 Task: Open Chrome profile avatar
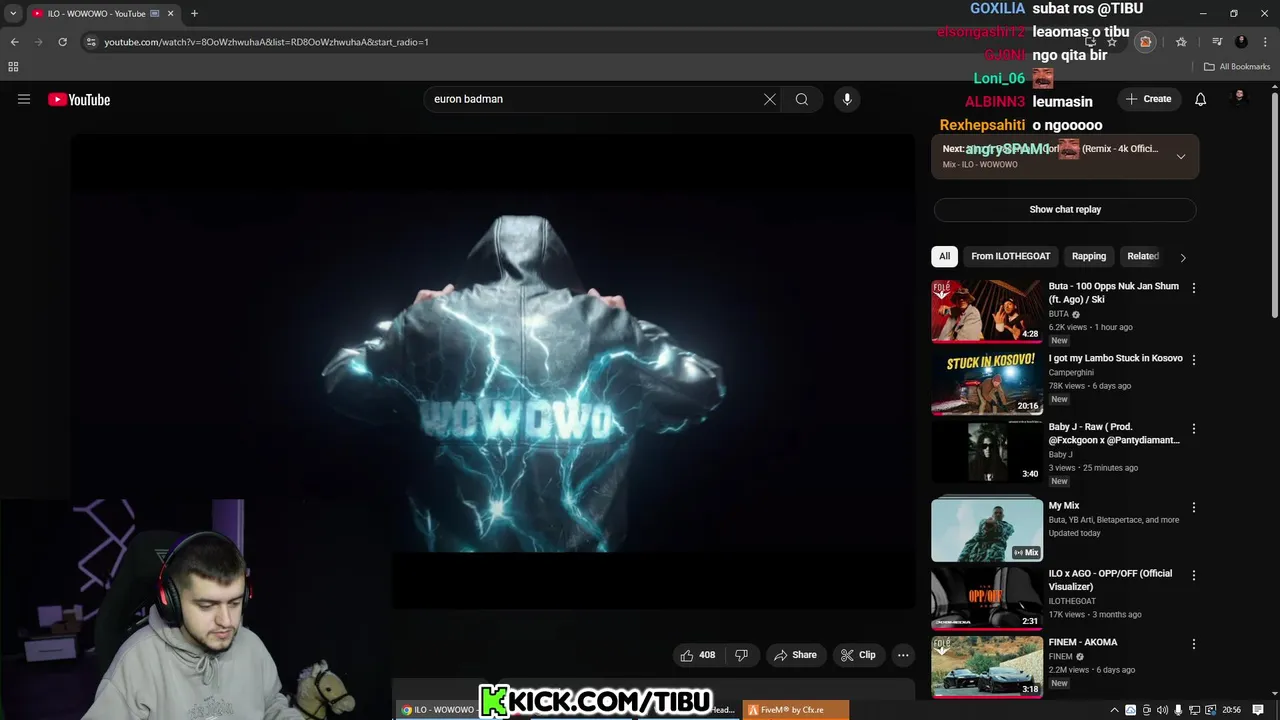(x=1241, y=42)
